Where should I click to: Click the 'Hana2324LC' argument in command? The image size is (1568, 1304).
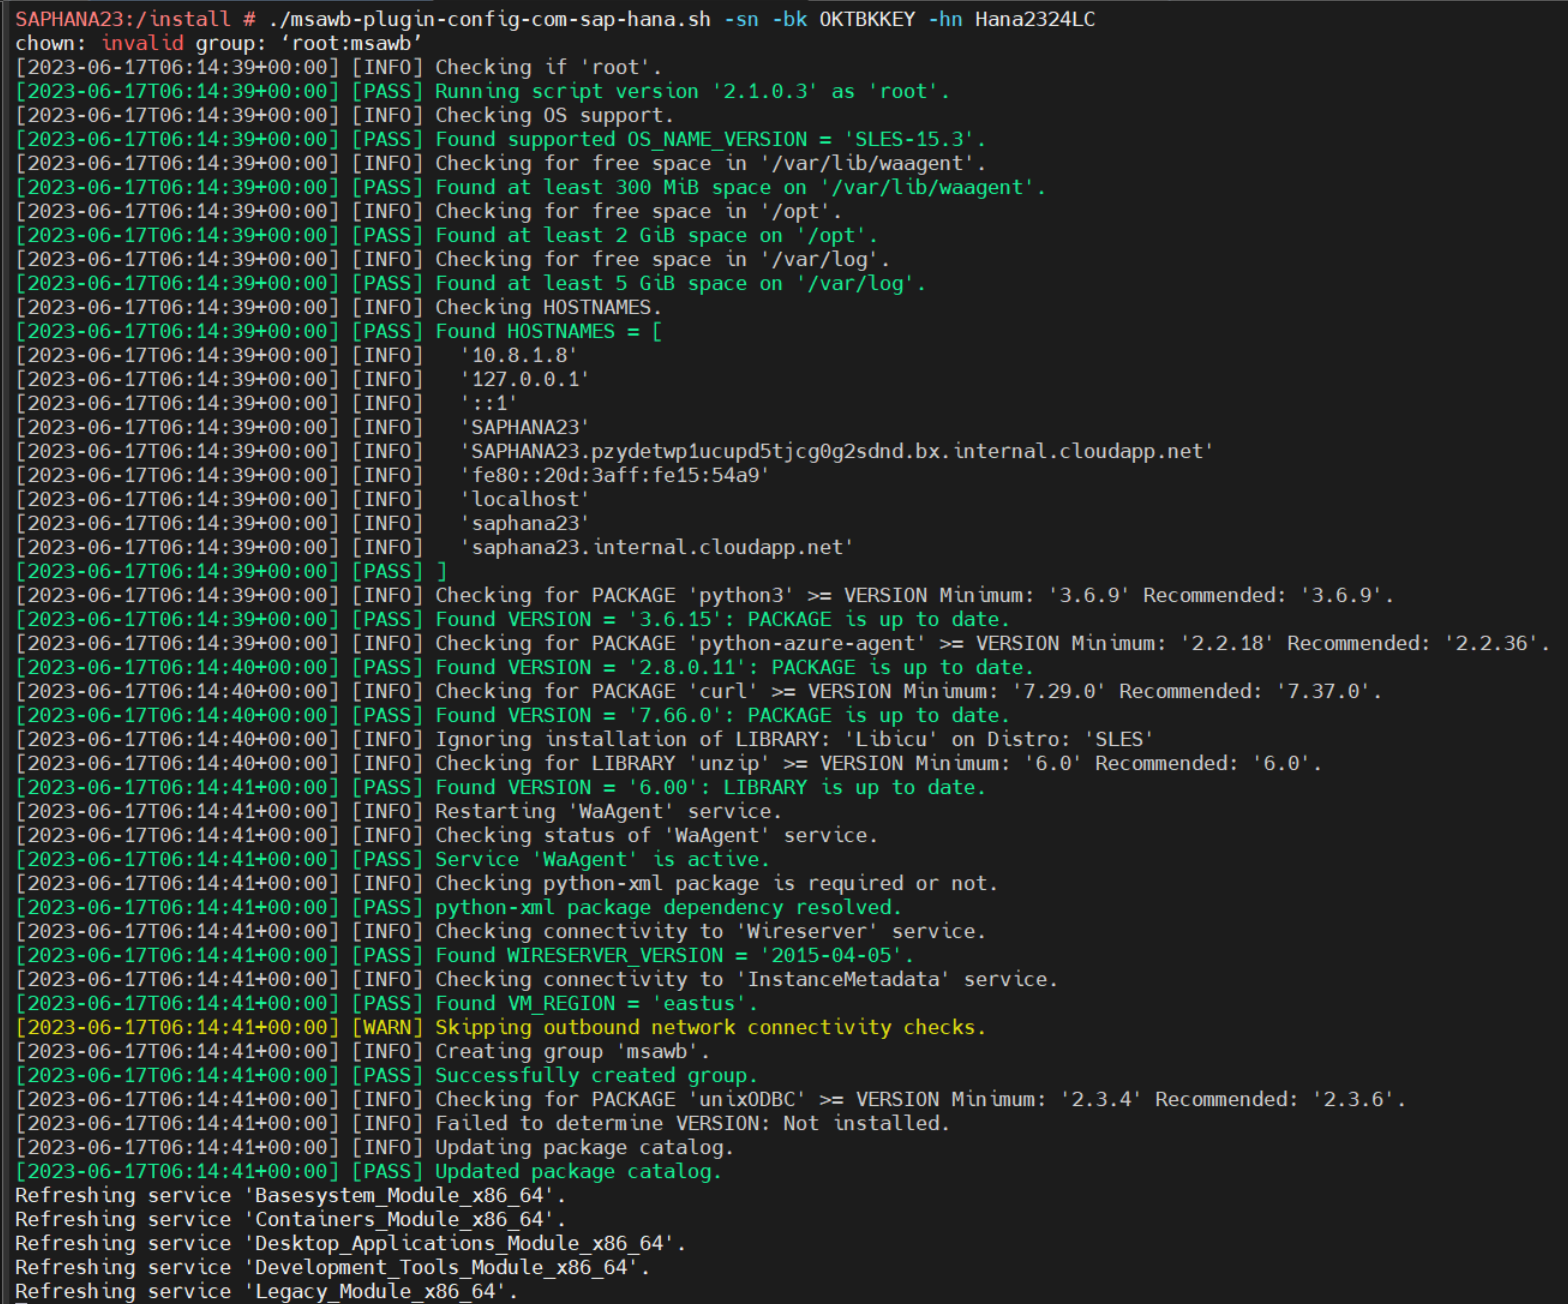coord(1035,19)
